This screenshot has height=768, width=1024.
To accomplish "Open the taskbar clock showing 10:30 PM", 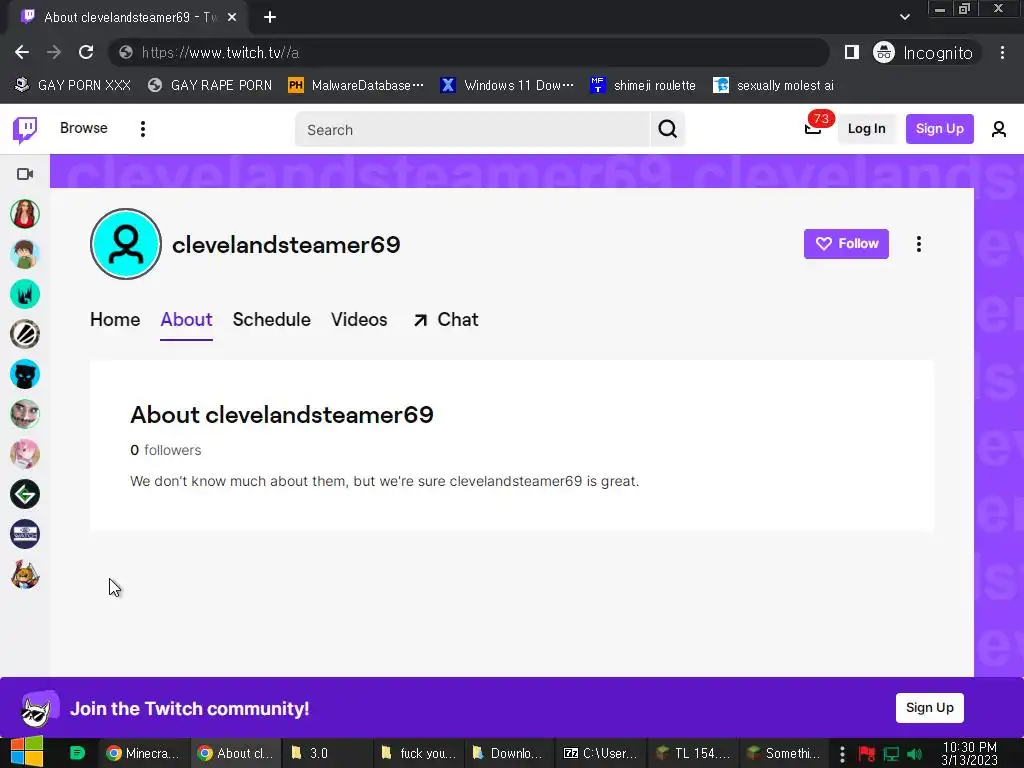I will click(x=969, y=753).
